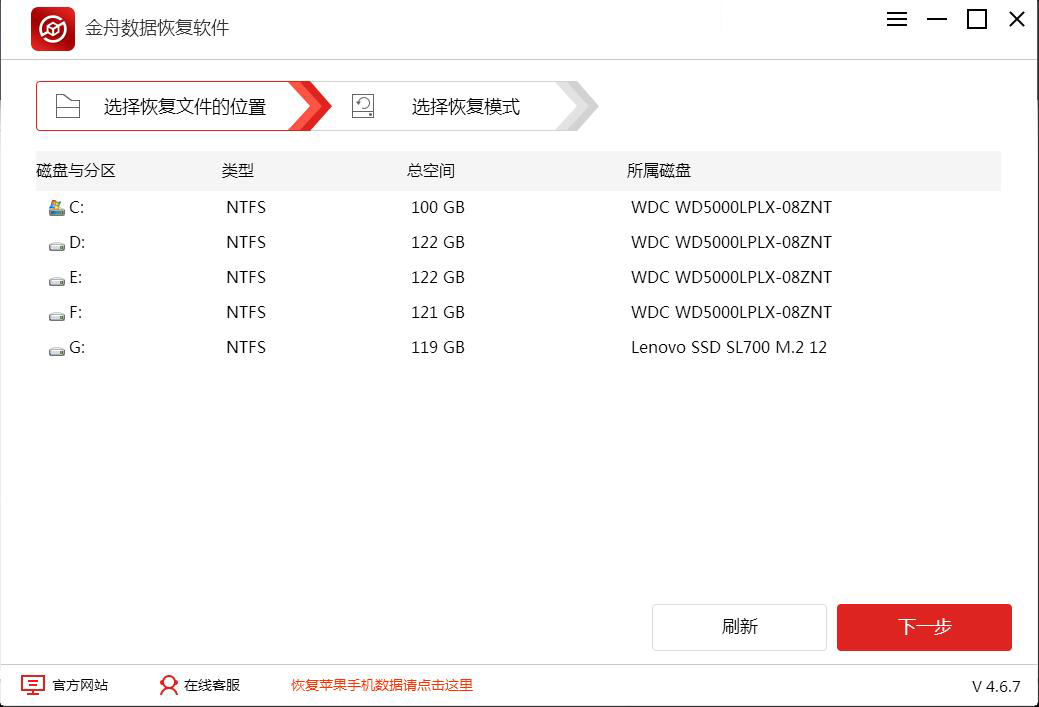This screenshot has height=707, width=1039.
Task: Click the monitor icon by 官方网站
Action: [33, 685]
